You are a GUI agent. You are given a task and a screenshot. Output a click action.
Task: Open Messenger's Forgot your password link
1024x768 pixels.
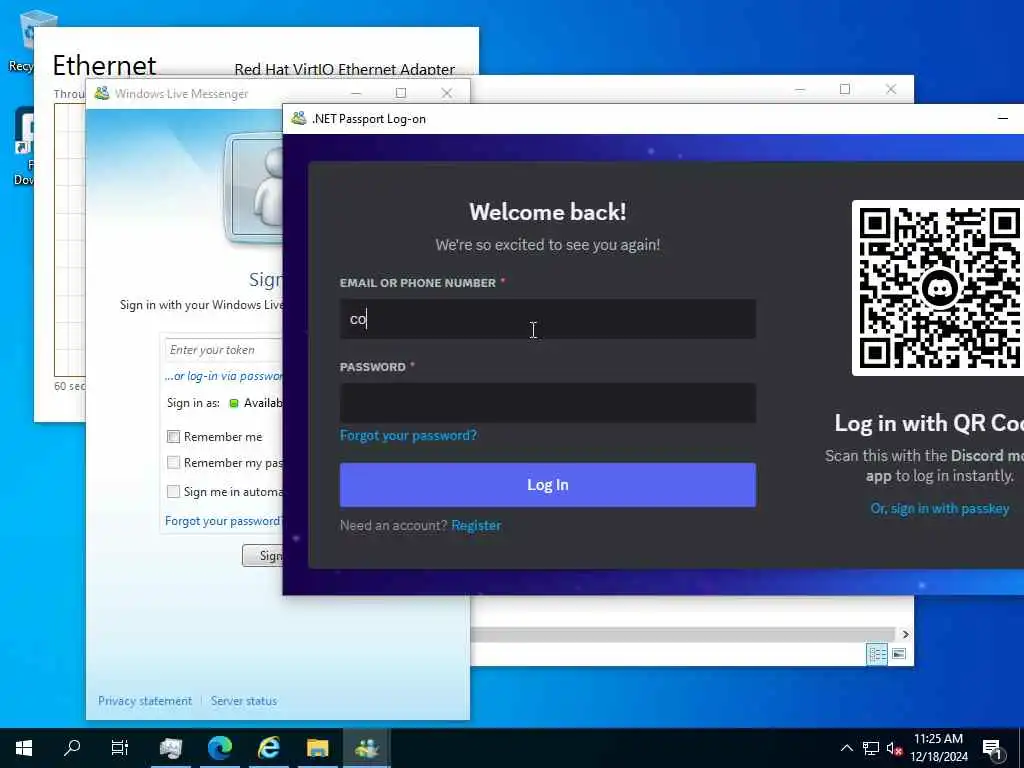(223, 521)
